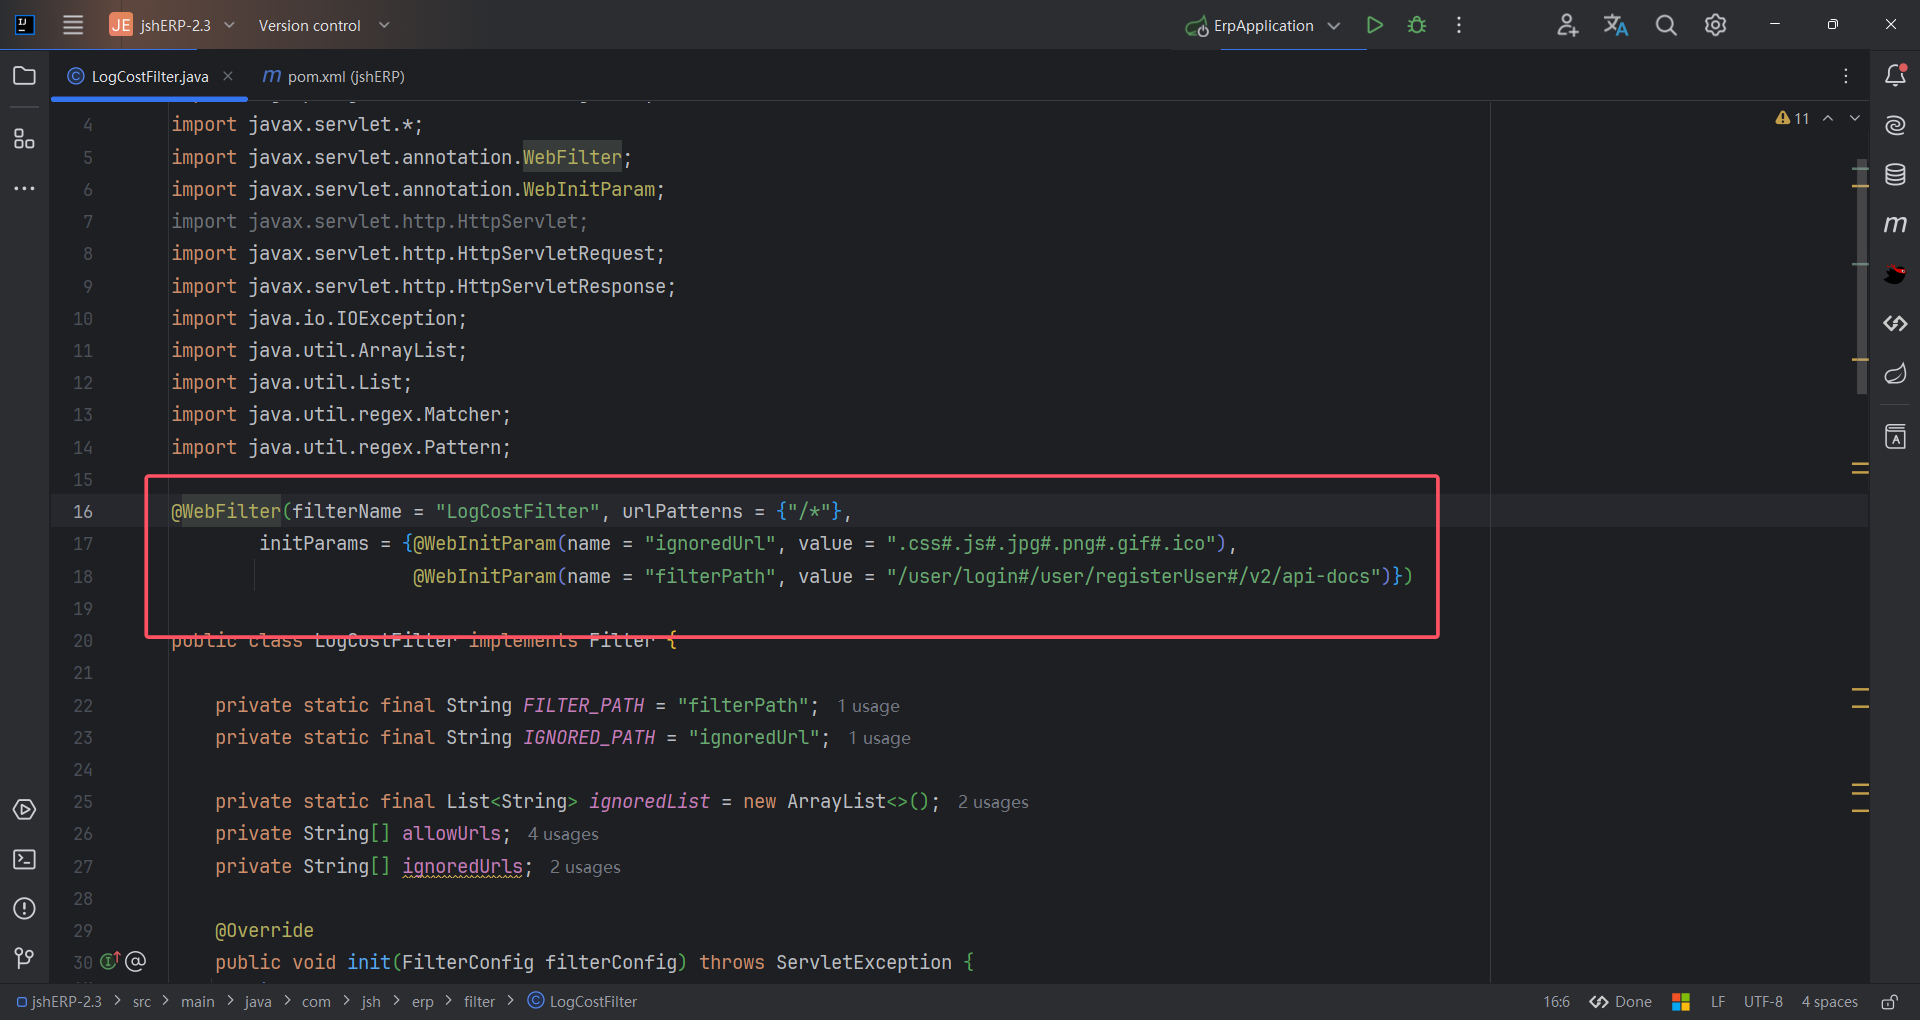Viewport: 1920px width, 1020px height.
Task: Debug ErpApplication with the bug icon
Action: [x=1417, y=25]
